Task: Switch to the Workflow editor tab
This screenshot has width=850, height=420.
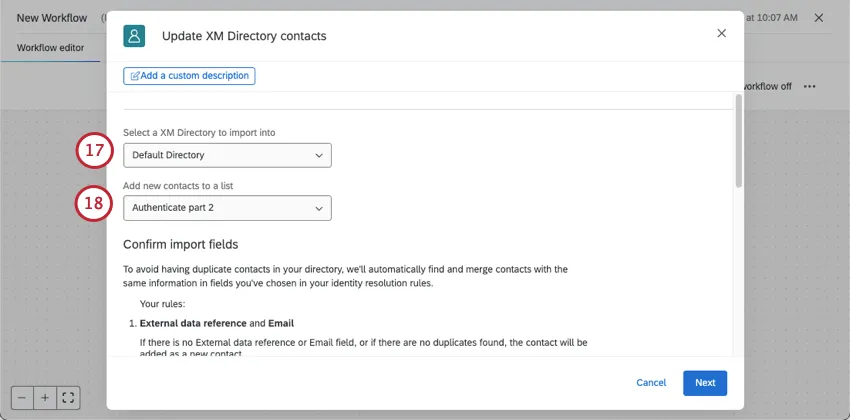Action: (50, 47)
